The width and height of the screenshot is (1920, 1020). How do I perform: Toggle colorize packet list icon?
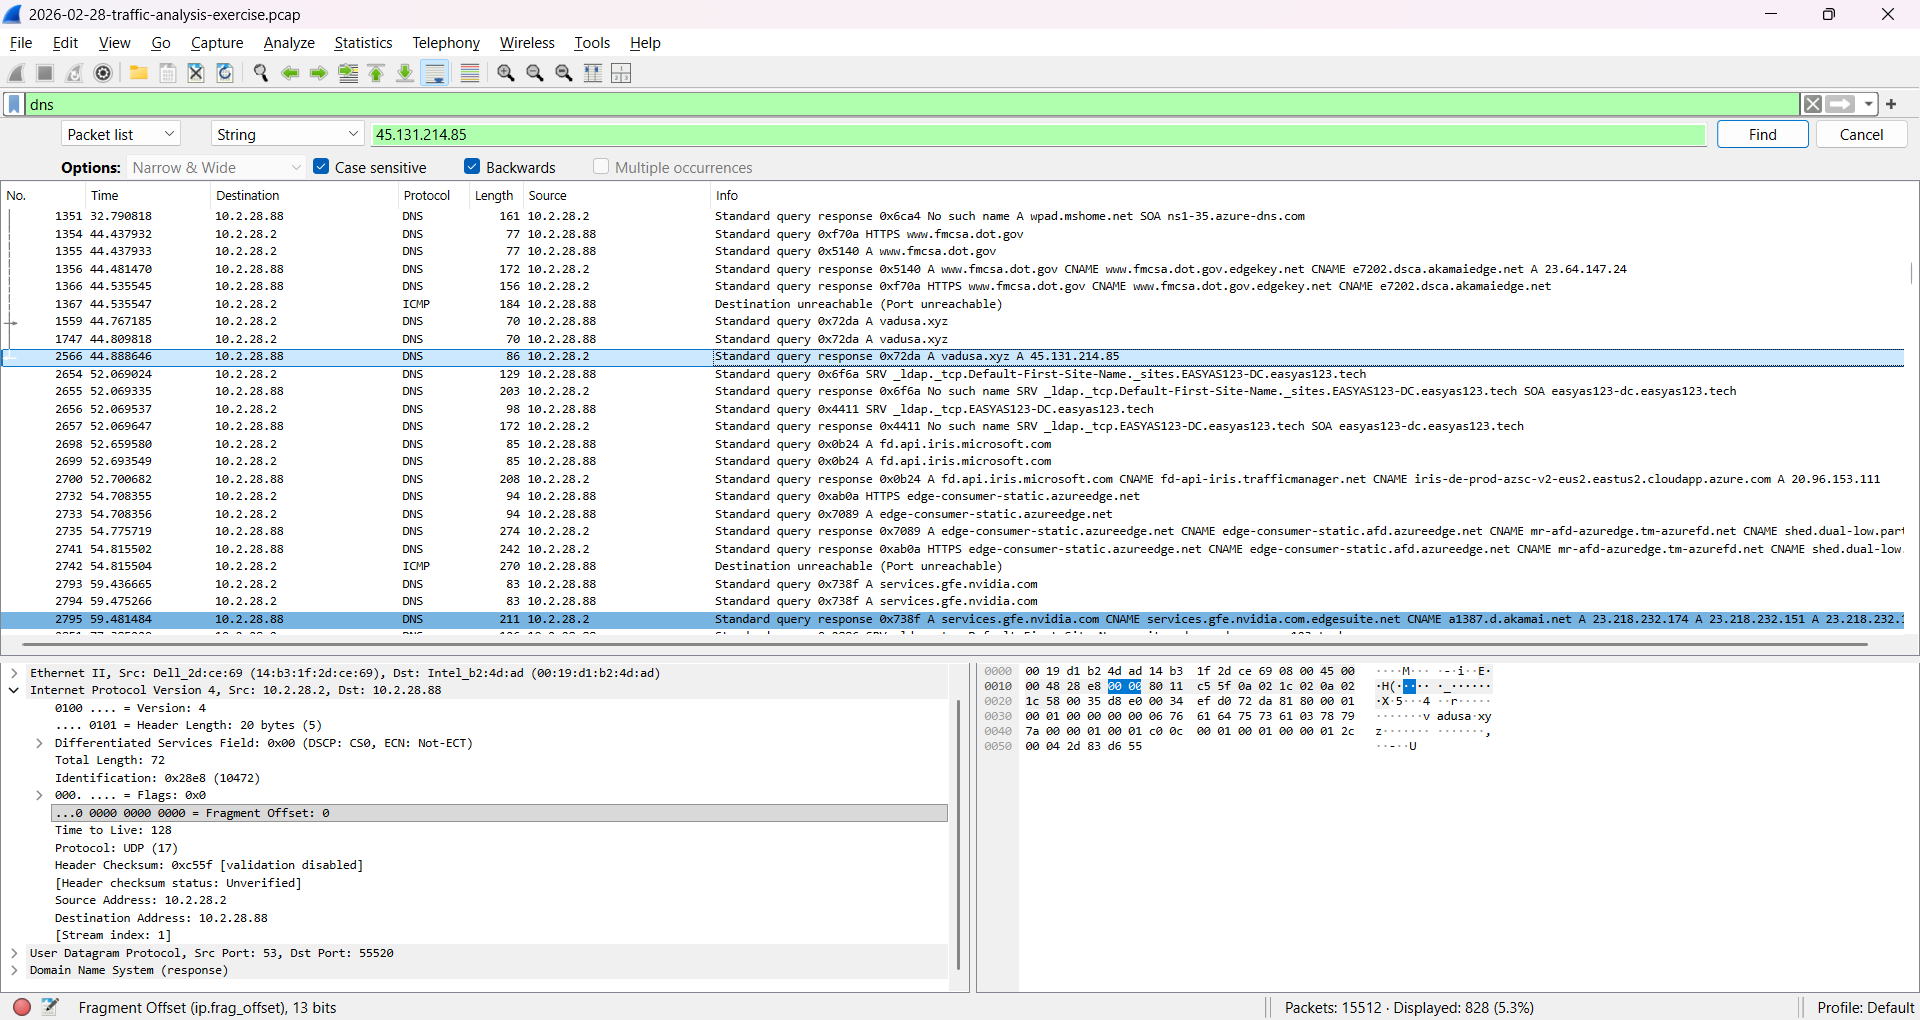pos(470,73)
